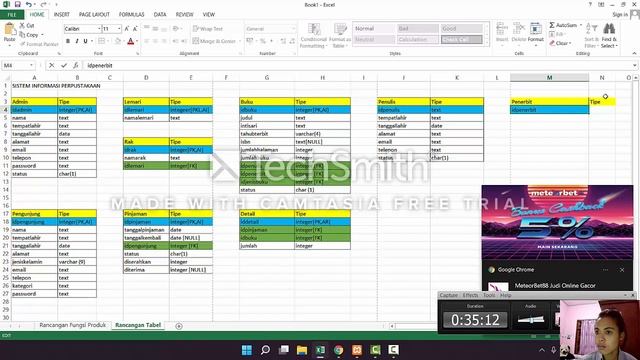
Task: Open the FILE tab
Action: click(12, 15)
